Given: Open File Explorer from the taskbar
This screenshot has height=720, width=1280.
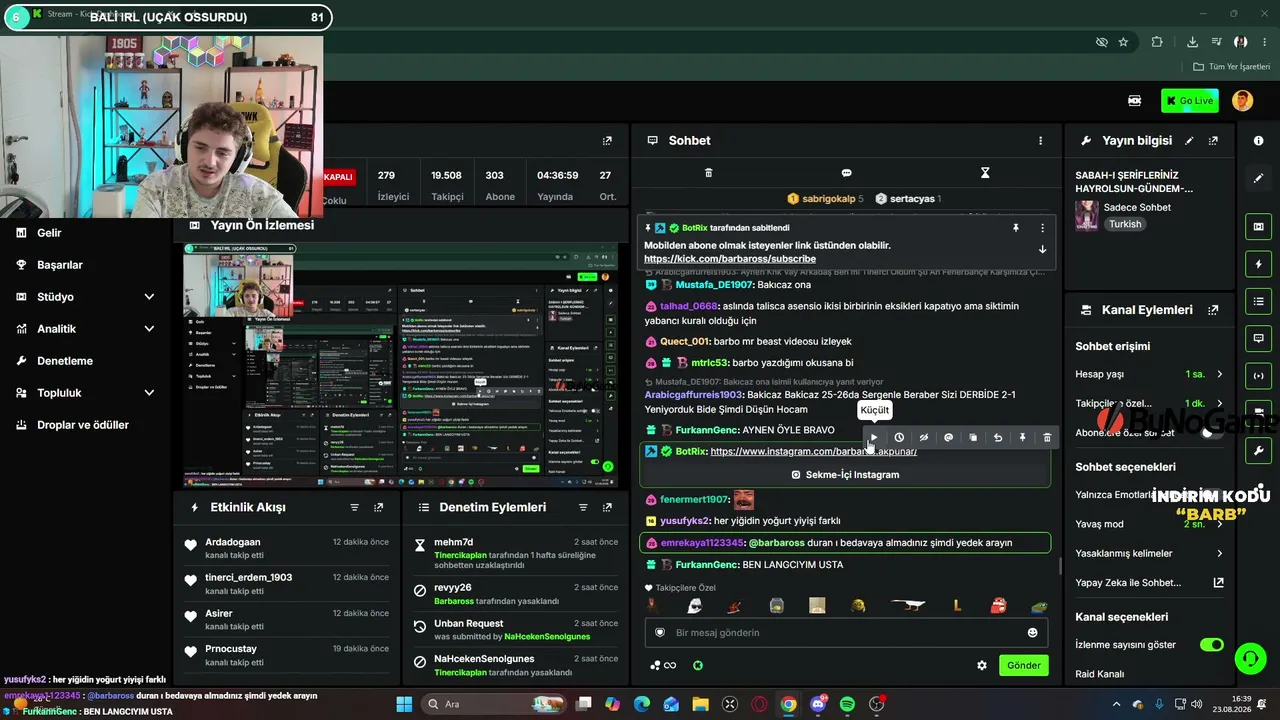Looking at the screenshot, I should tap(700, 704).
